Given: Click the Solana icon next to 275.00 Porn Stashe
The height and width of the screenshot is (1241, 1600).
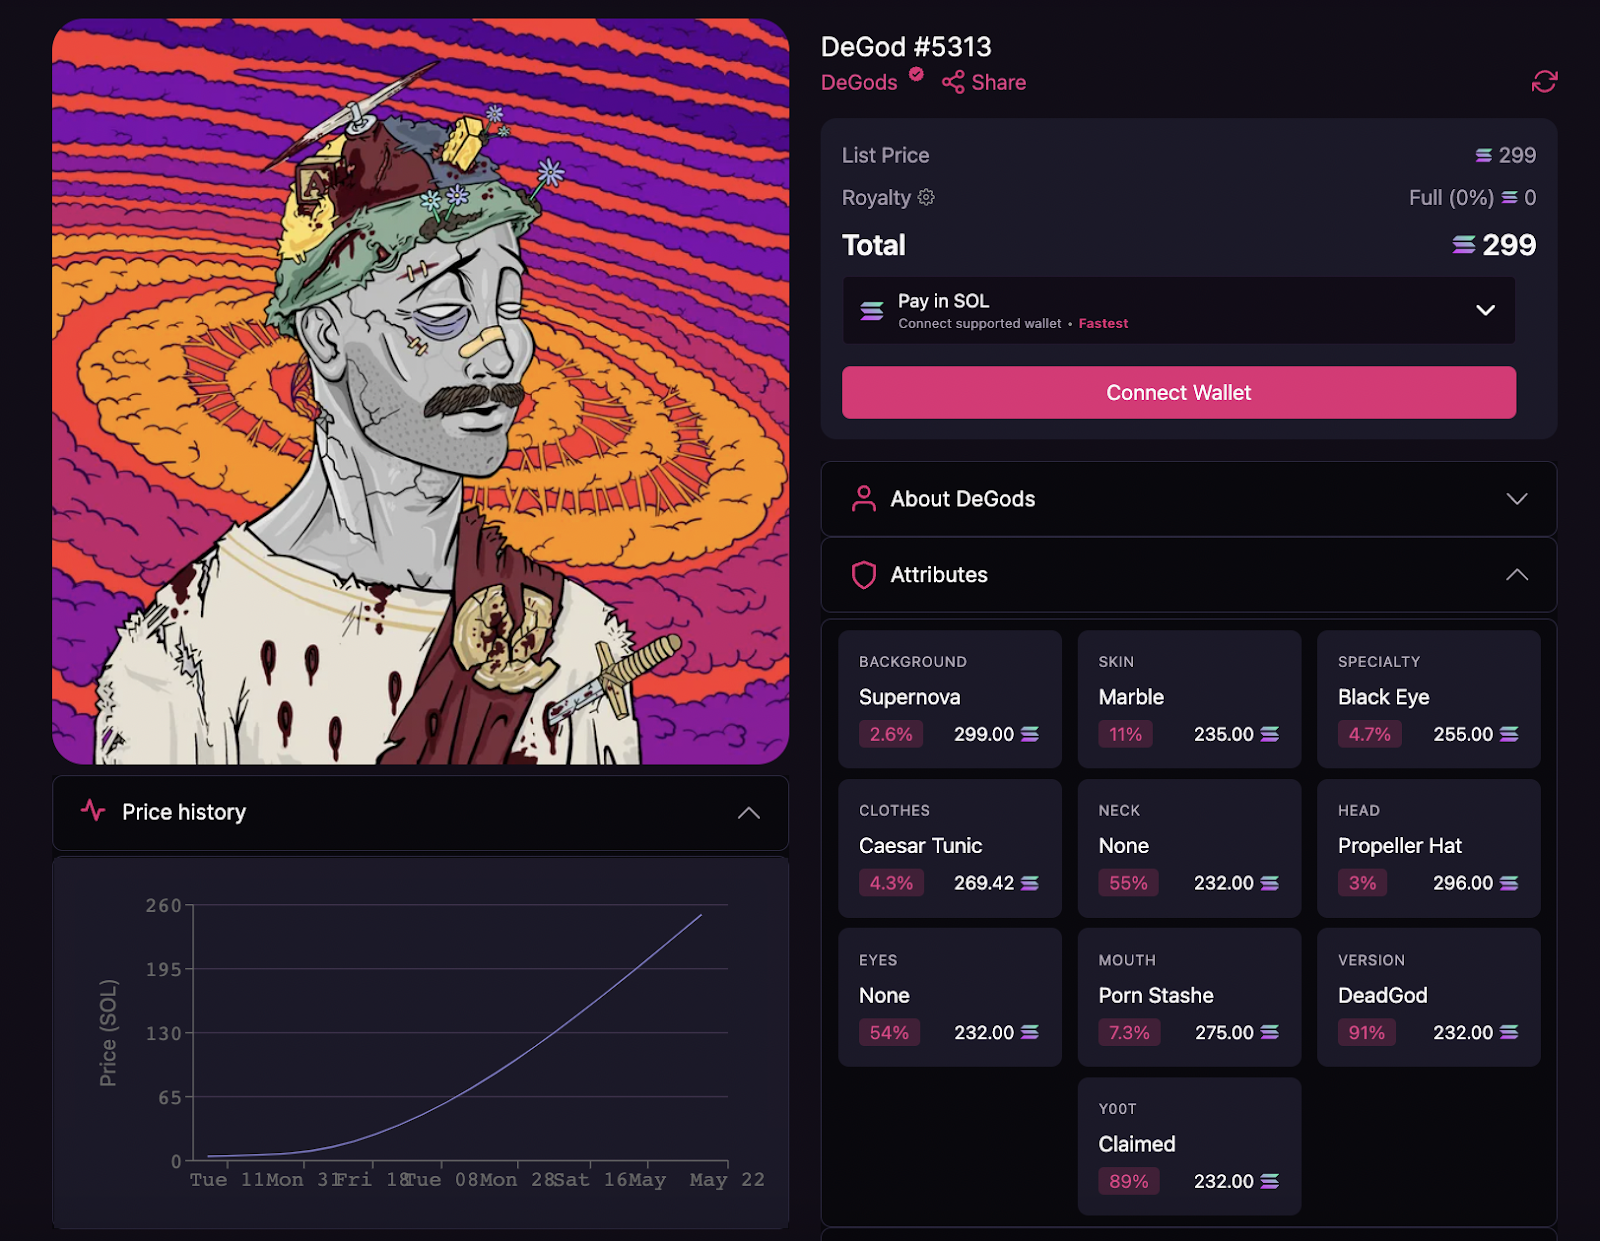Looking at the screenshot, I should pyautogui.click(x=1269, y=1032).
